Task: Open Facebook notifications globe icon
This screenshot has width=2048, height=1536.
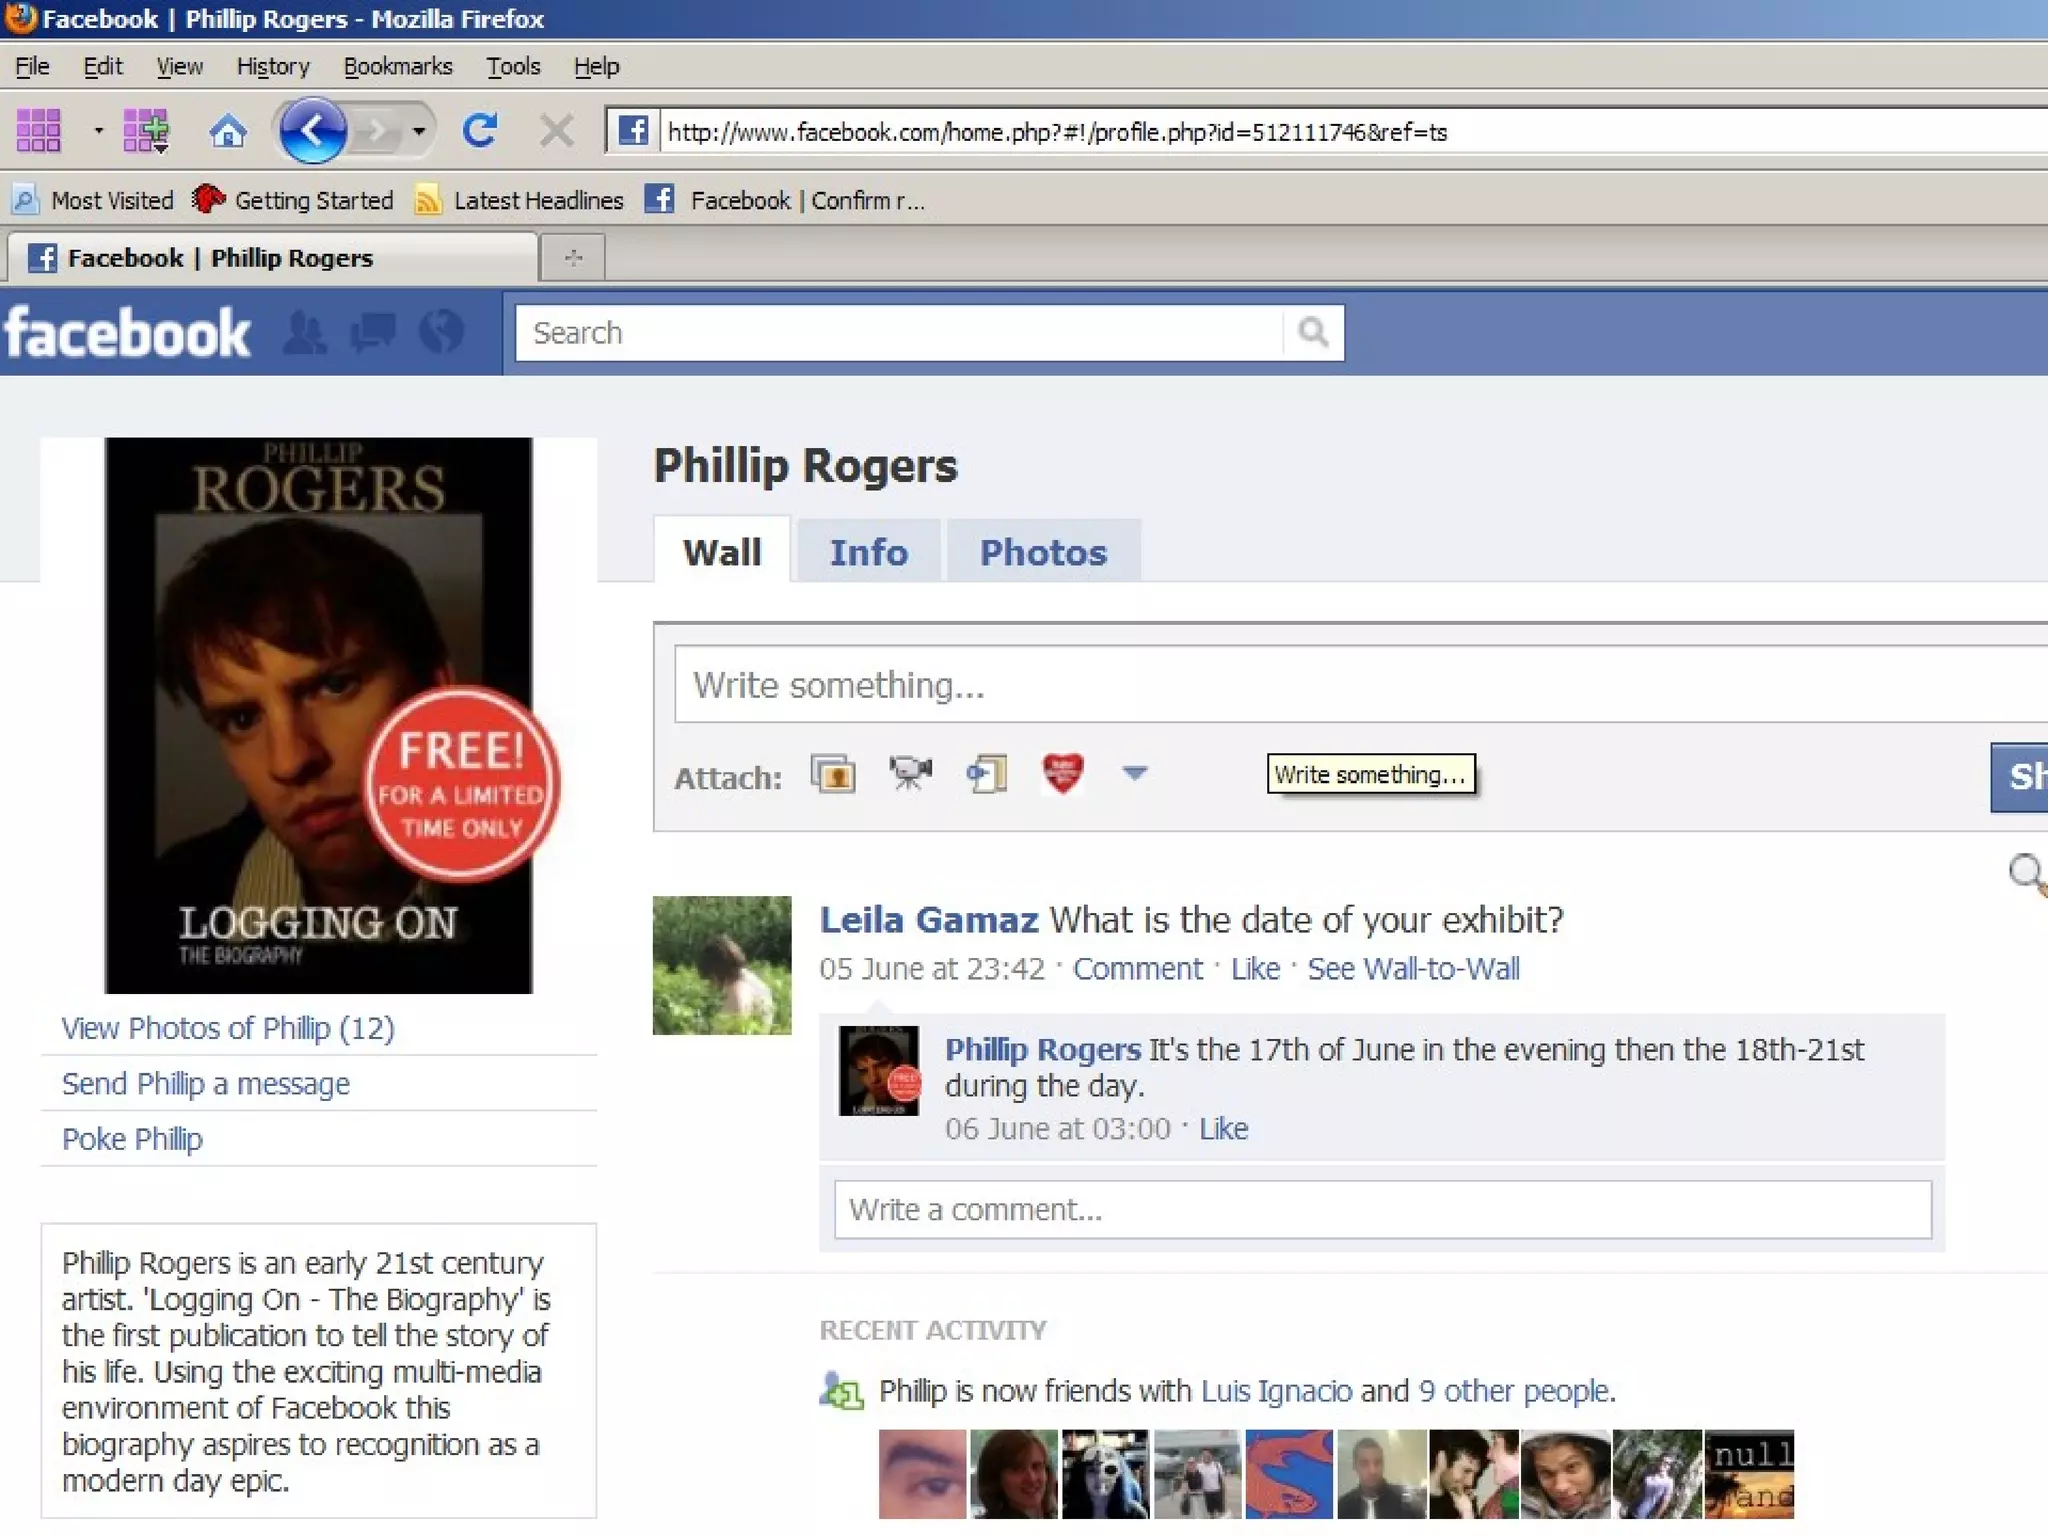Action: [x=441, y=333]
